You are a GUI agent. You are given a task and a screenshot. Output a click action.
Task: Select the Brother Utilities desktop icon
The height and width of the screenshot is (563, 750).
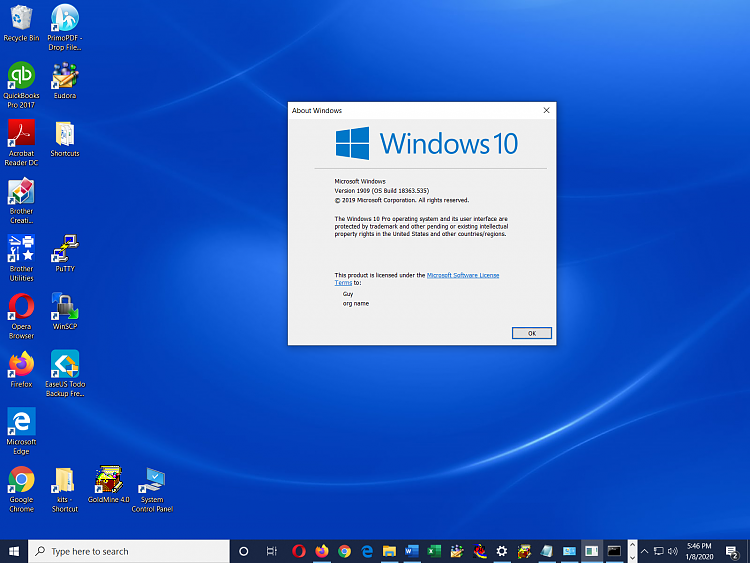pyautogui.click(x=21, y=258)
